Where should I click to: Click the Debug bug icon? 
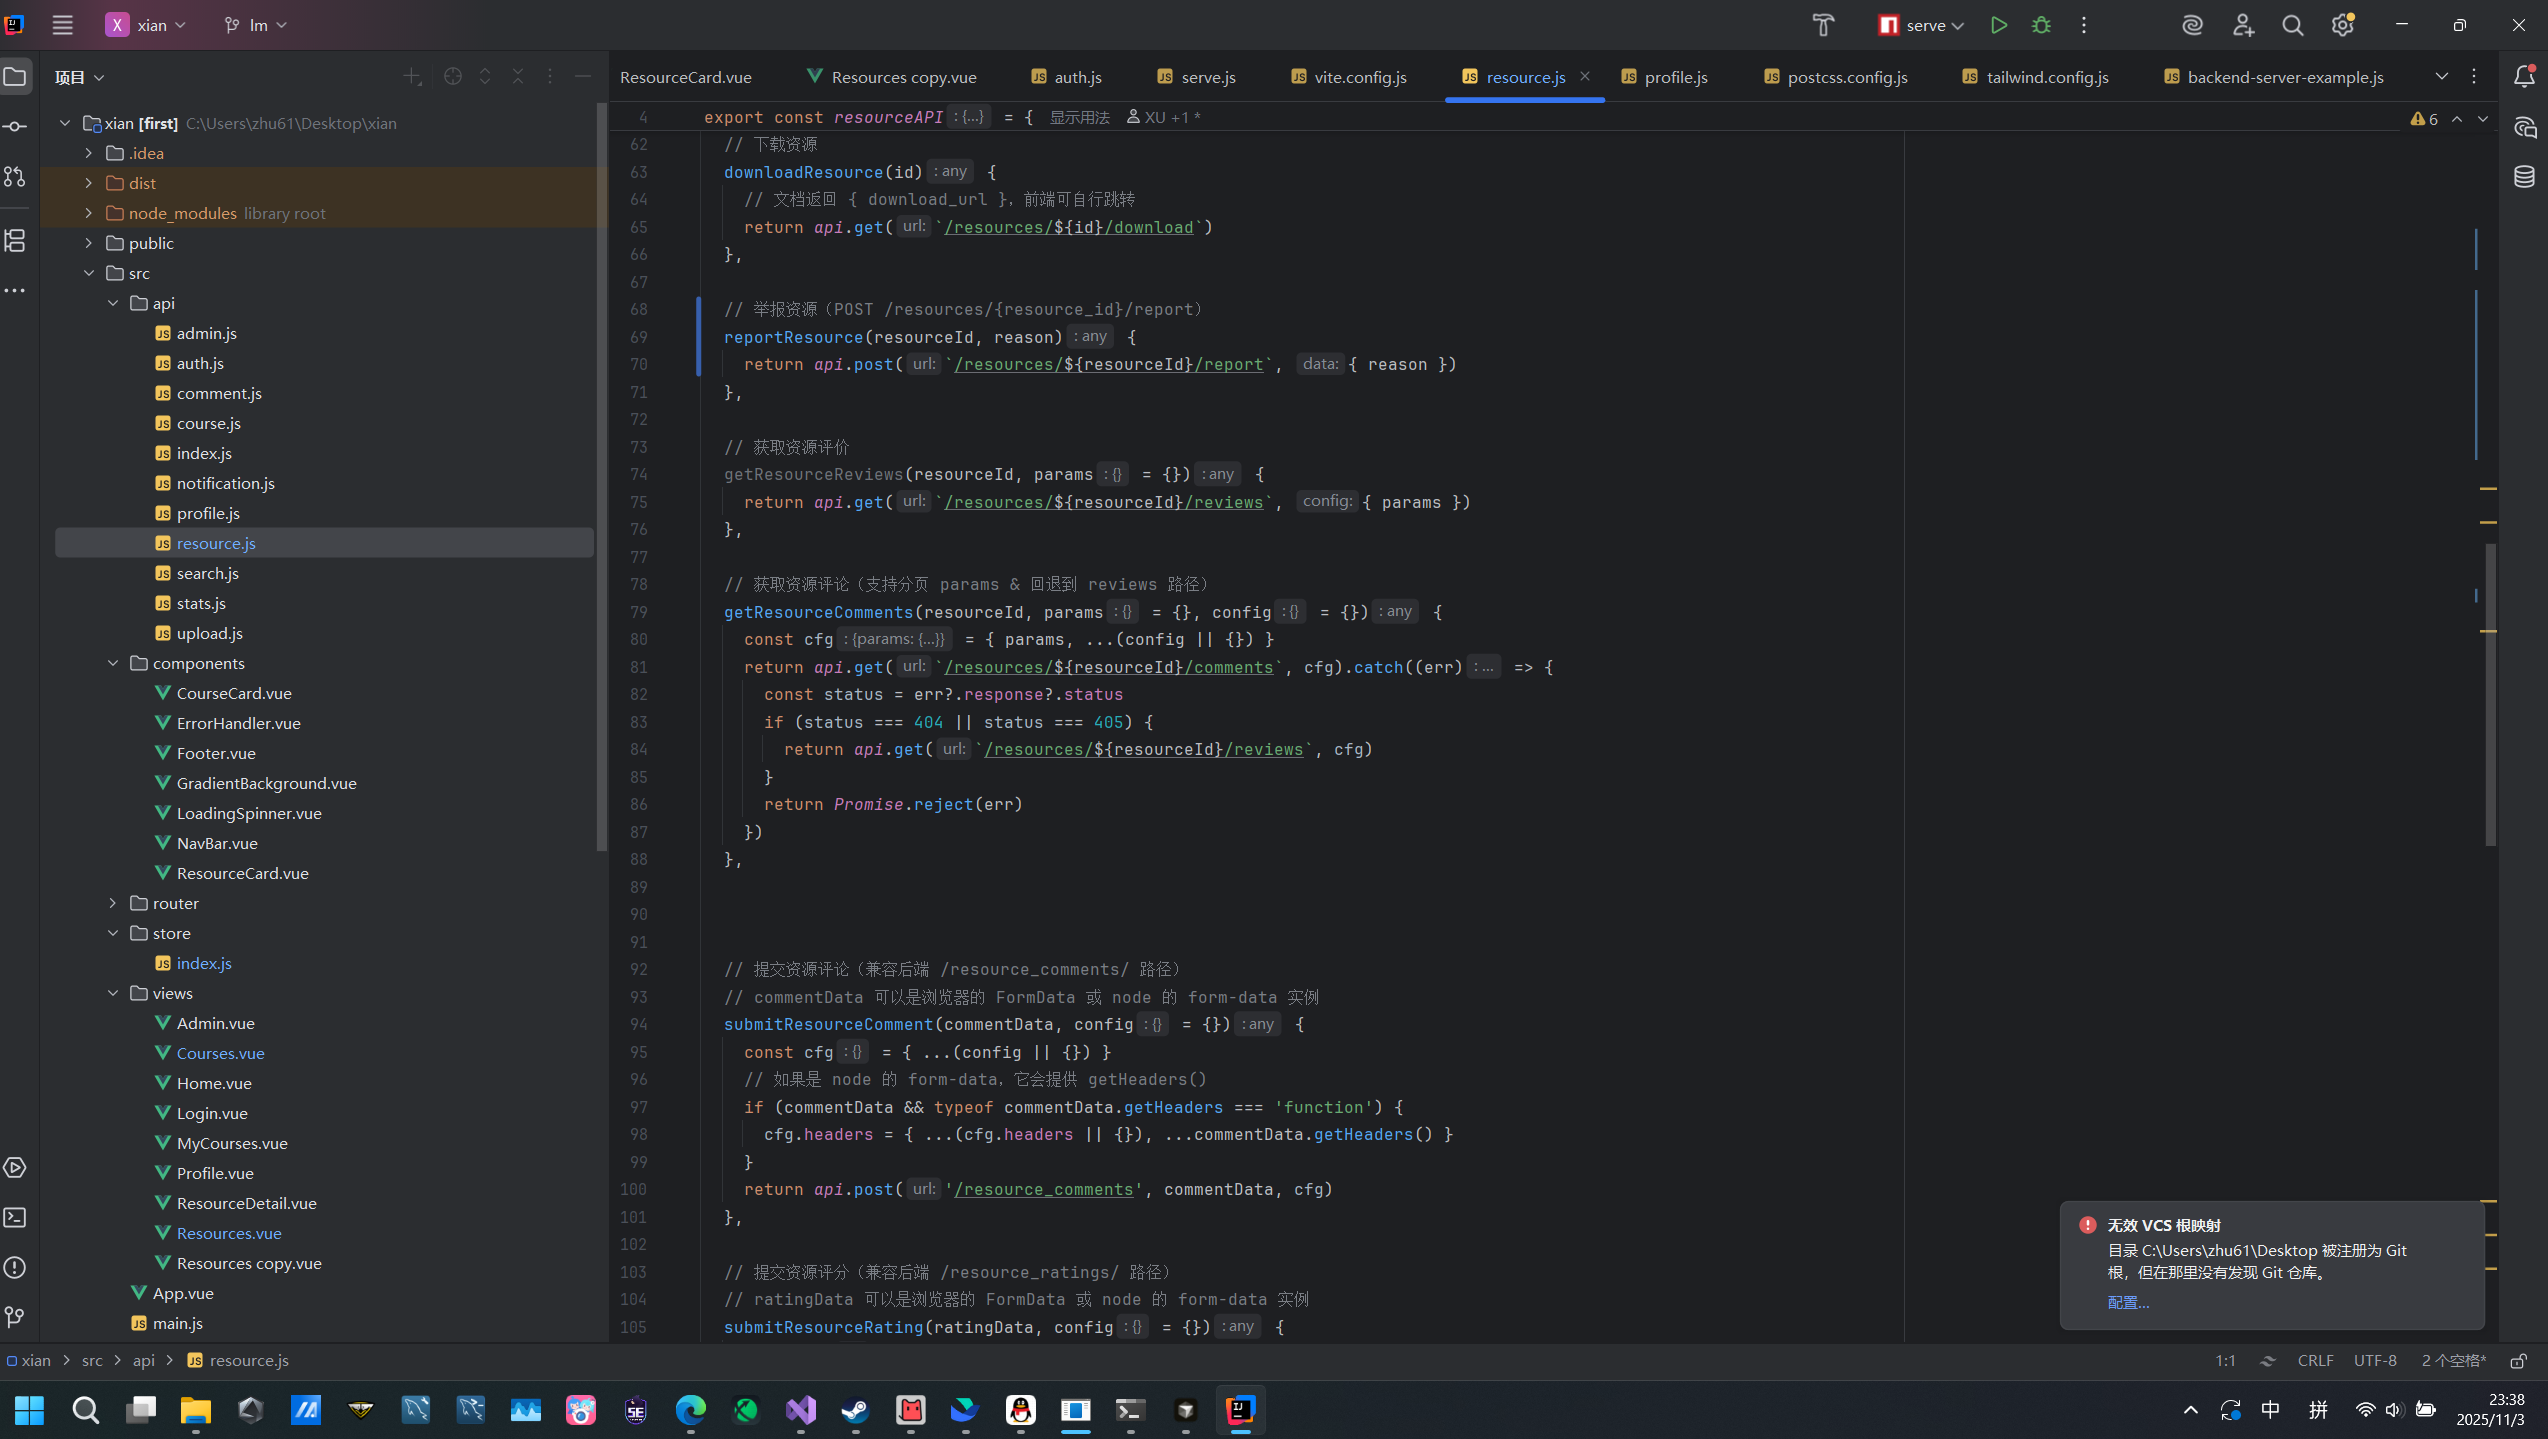(x=2041, y=25)
